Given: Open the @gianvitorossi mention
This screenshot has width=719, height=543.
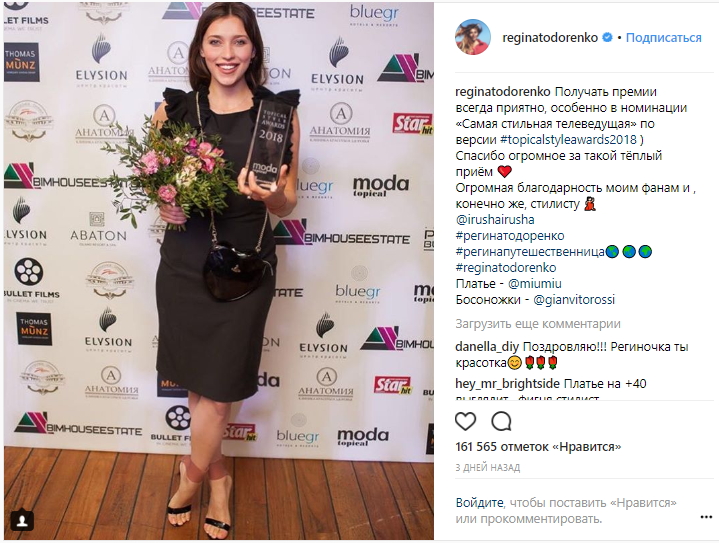Looking at the screenshot, I should click(574, 300).
